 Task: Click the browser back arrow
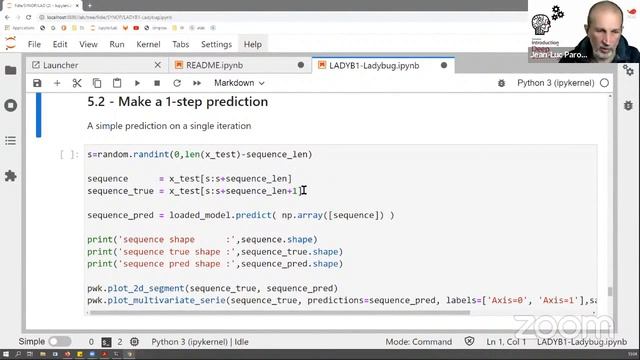point(7,17)
